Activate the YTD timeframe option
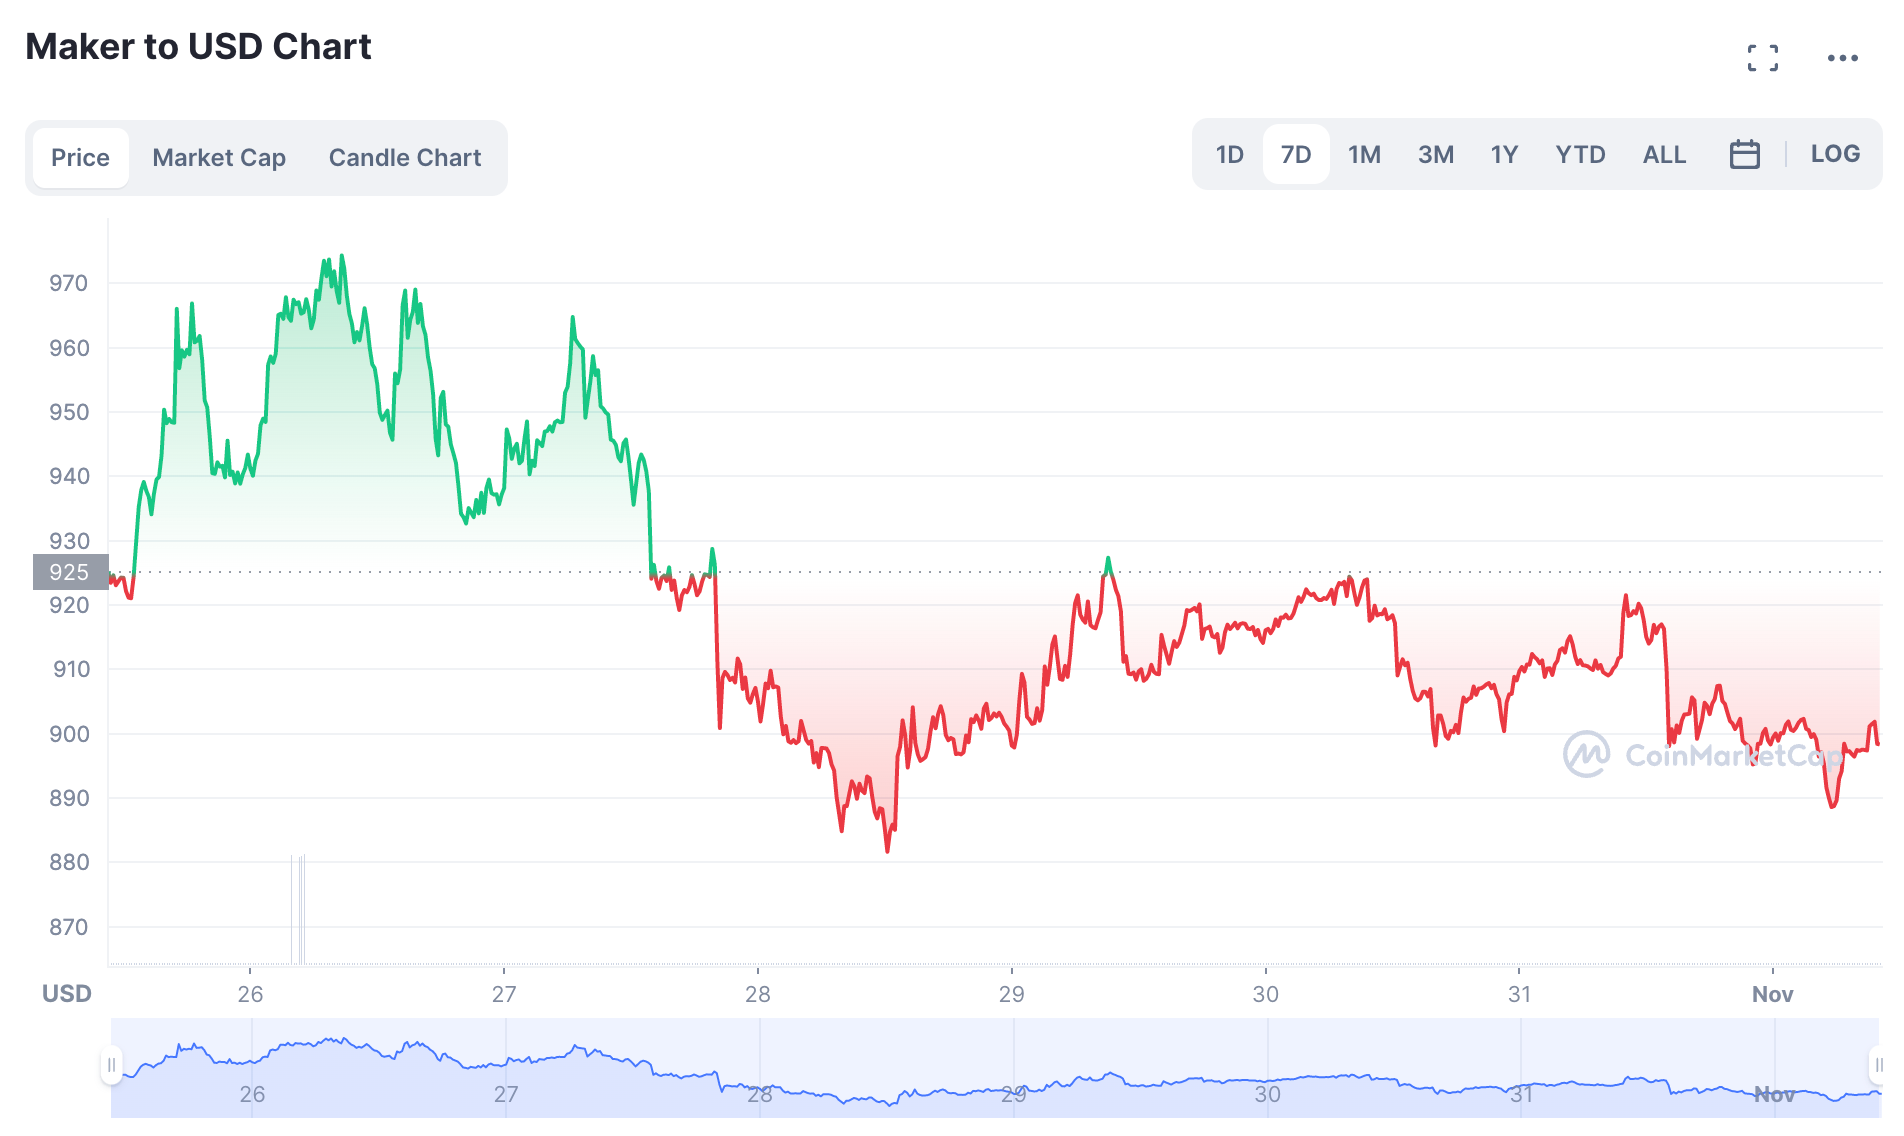 tap(1580, 153)
